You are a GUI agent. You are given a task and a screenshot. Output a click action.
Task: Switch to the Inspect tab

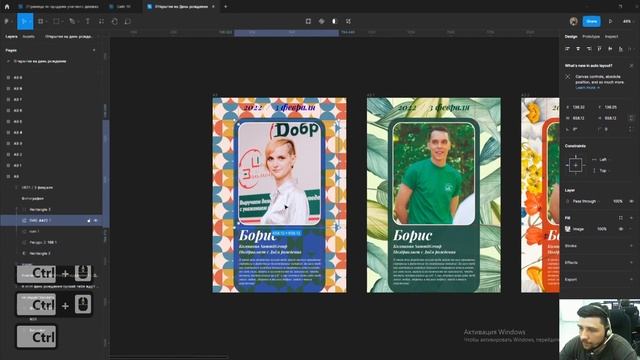pos(611,36)
